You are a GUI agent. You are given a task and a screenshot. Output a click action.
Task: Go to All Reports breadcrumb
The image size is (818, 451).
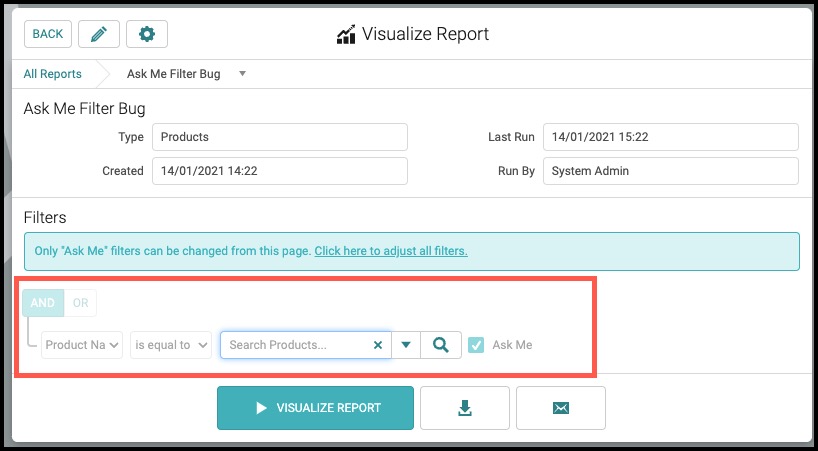53,74
